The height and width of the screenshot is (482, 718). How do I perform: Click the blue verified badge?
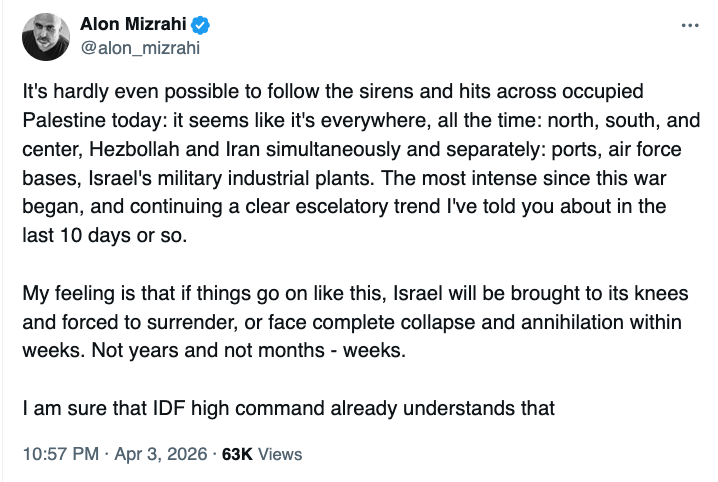coord(199,25)
